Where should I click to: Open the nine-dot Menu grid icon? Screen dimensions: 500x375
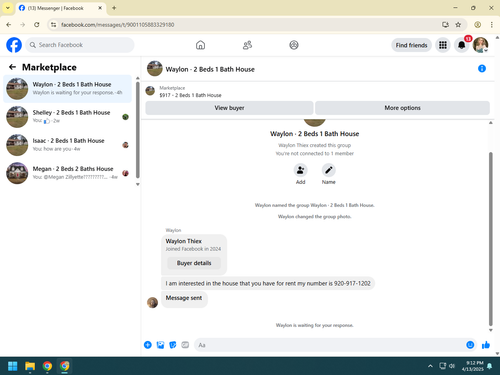coord(443,45)
